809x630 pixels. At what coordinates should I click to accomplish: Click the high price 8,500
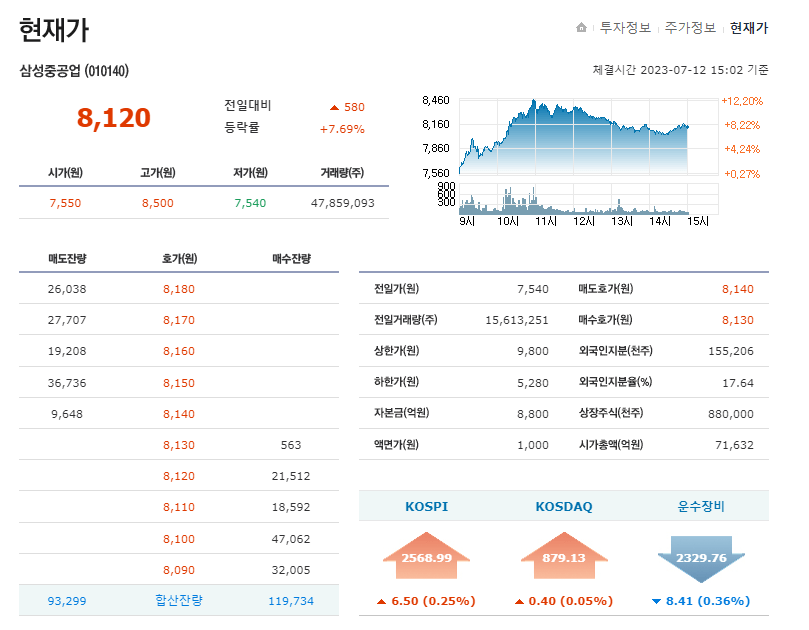click(x=158, y=203)
